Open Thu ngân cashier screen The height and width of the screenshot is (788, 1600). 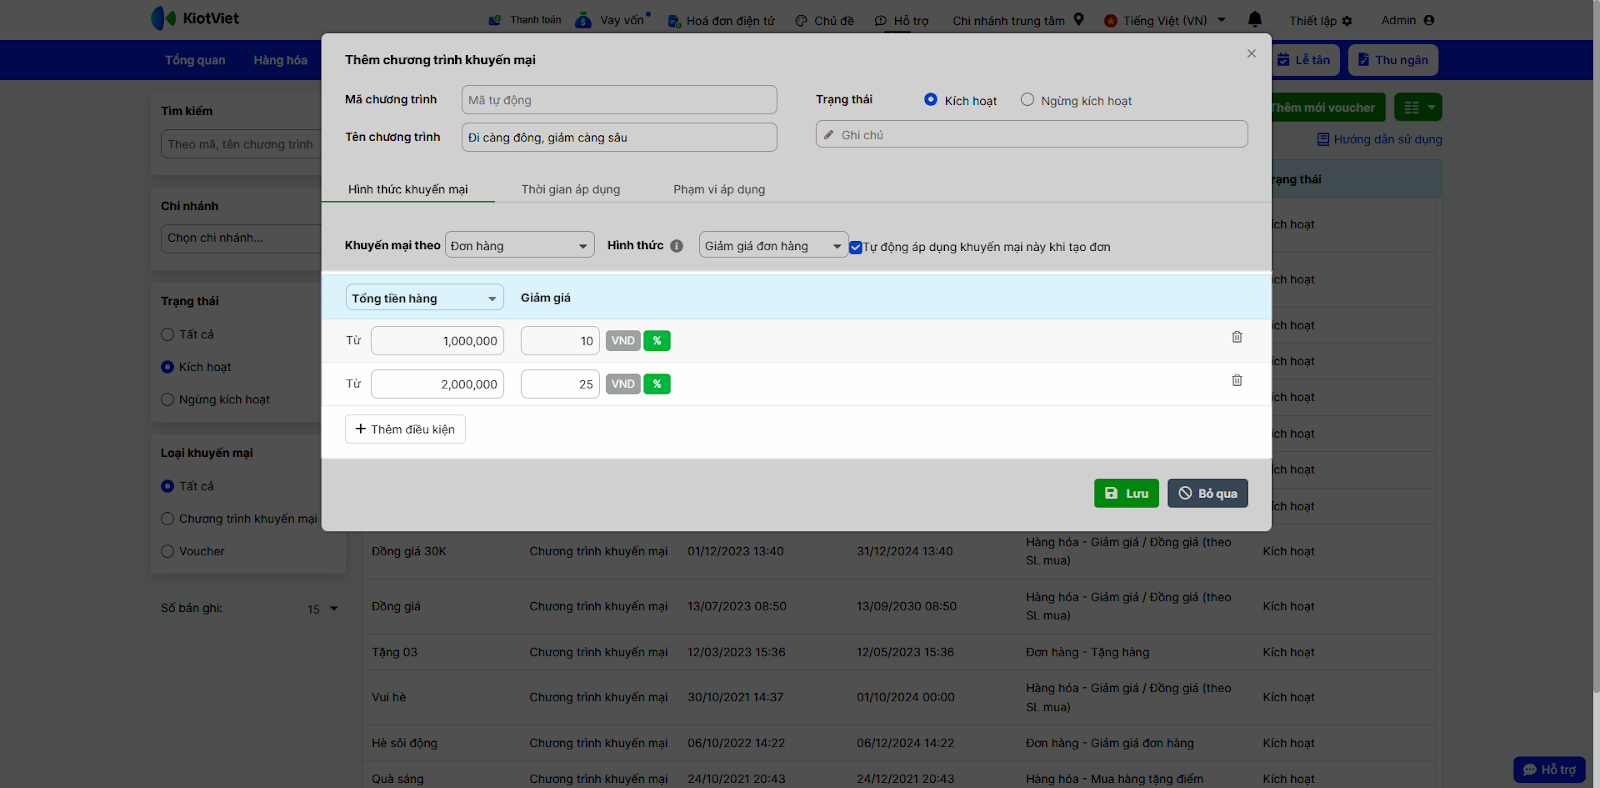click(x=1393, y=60)
